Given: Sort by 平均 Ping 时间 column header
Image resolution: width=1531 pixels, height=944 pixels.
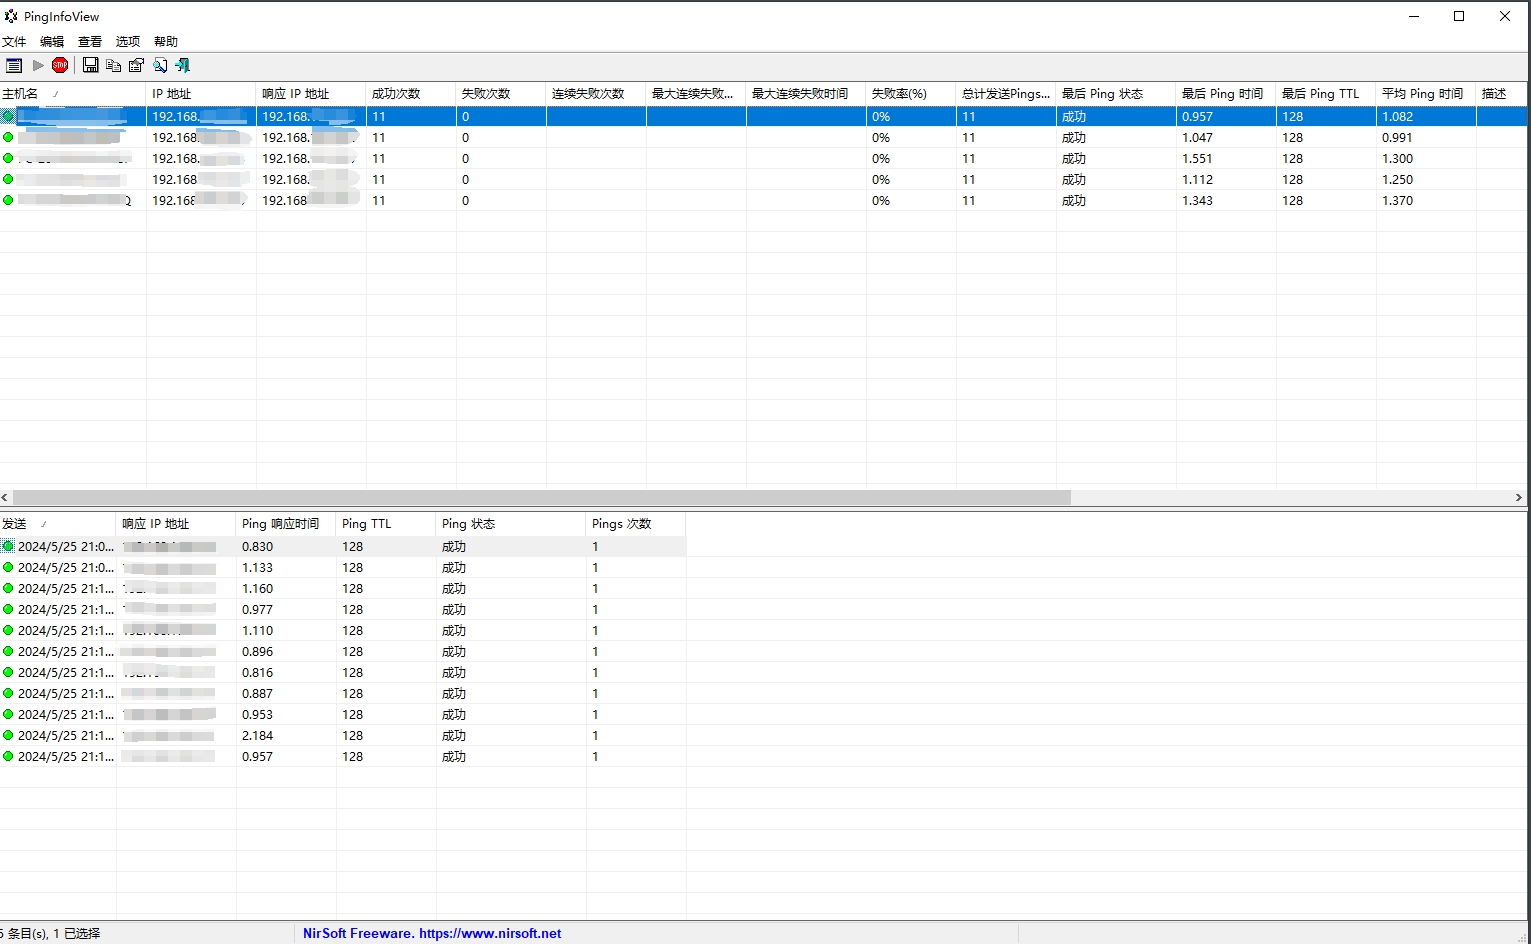Looking at the screenshot, I should coord(1424,94).
